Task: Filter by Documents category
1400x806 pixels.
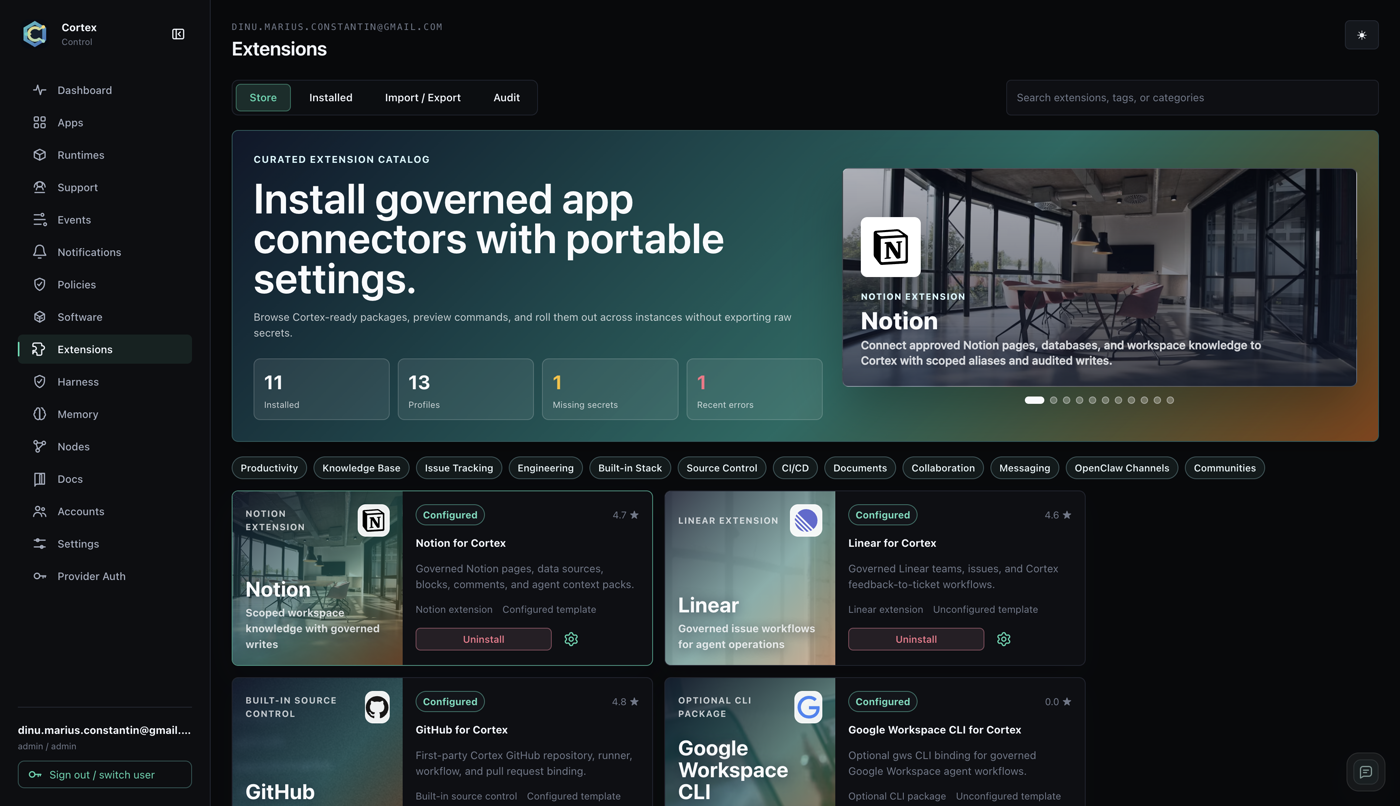Action: coord(860,468)
